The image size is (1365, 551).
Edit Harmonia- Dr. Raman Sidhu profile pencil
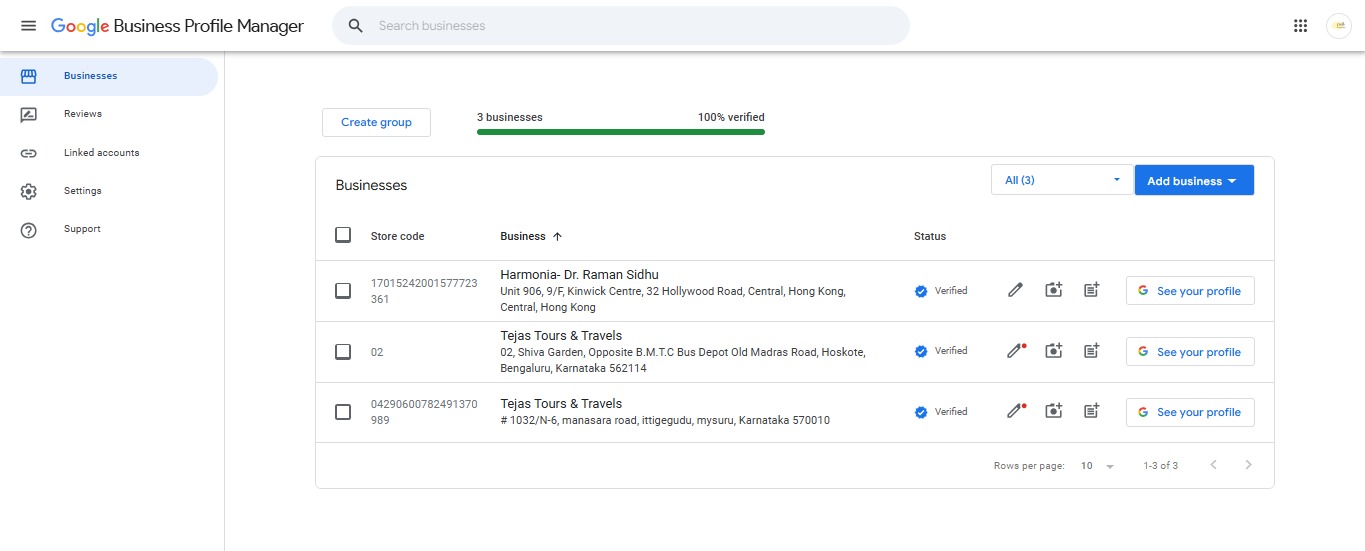coord(1016,291)
